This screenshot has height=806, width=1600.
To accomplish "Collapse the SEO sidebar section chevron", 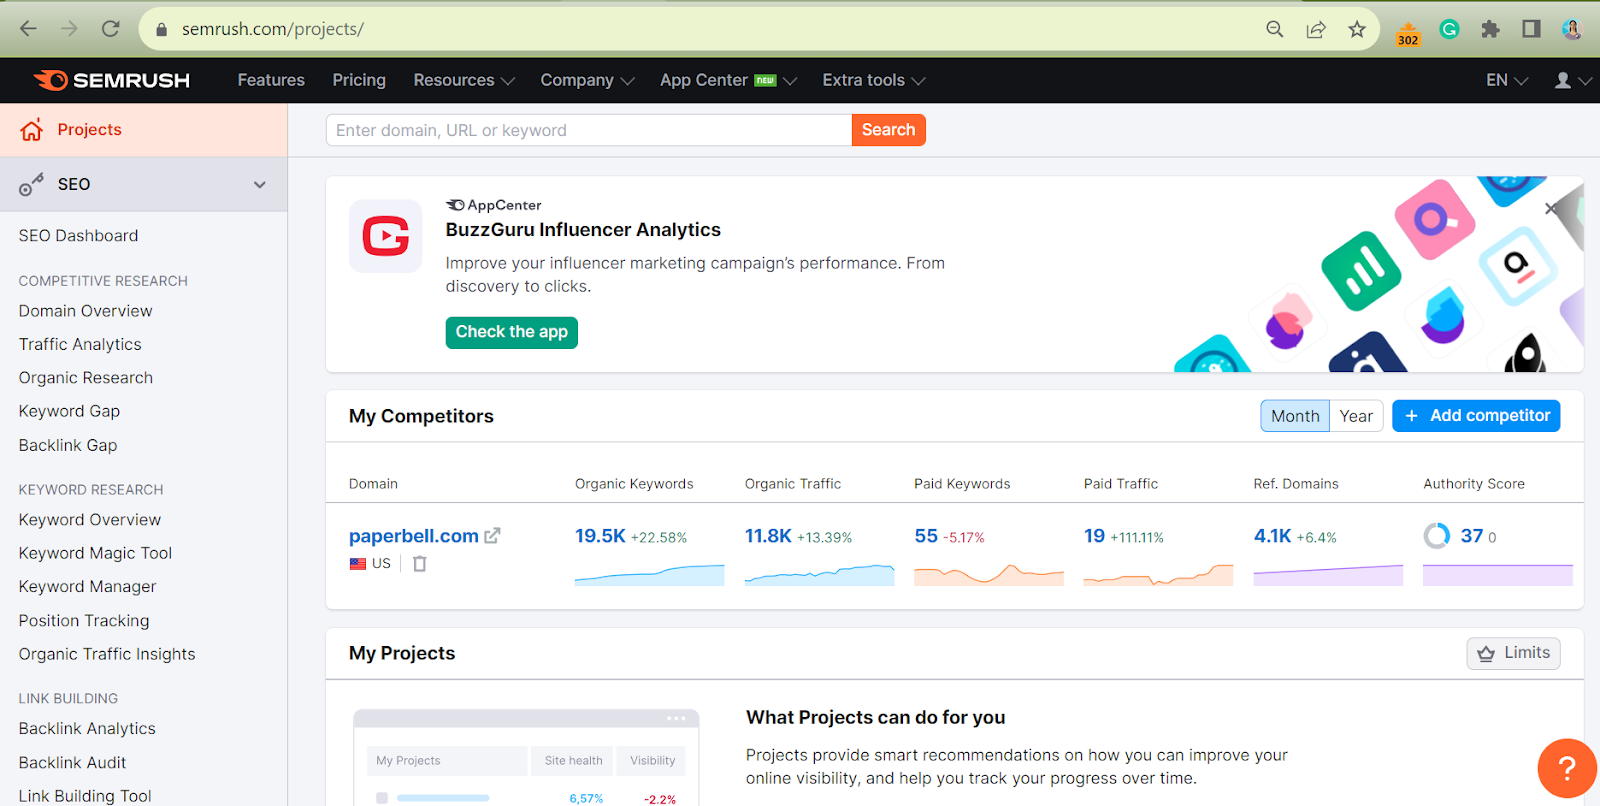I will [260, 185].
